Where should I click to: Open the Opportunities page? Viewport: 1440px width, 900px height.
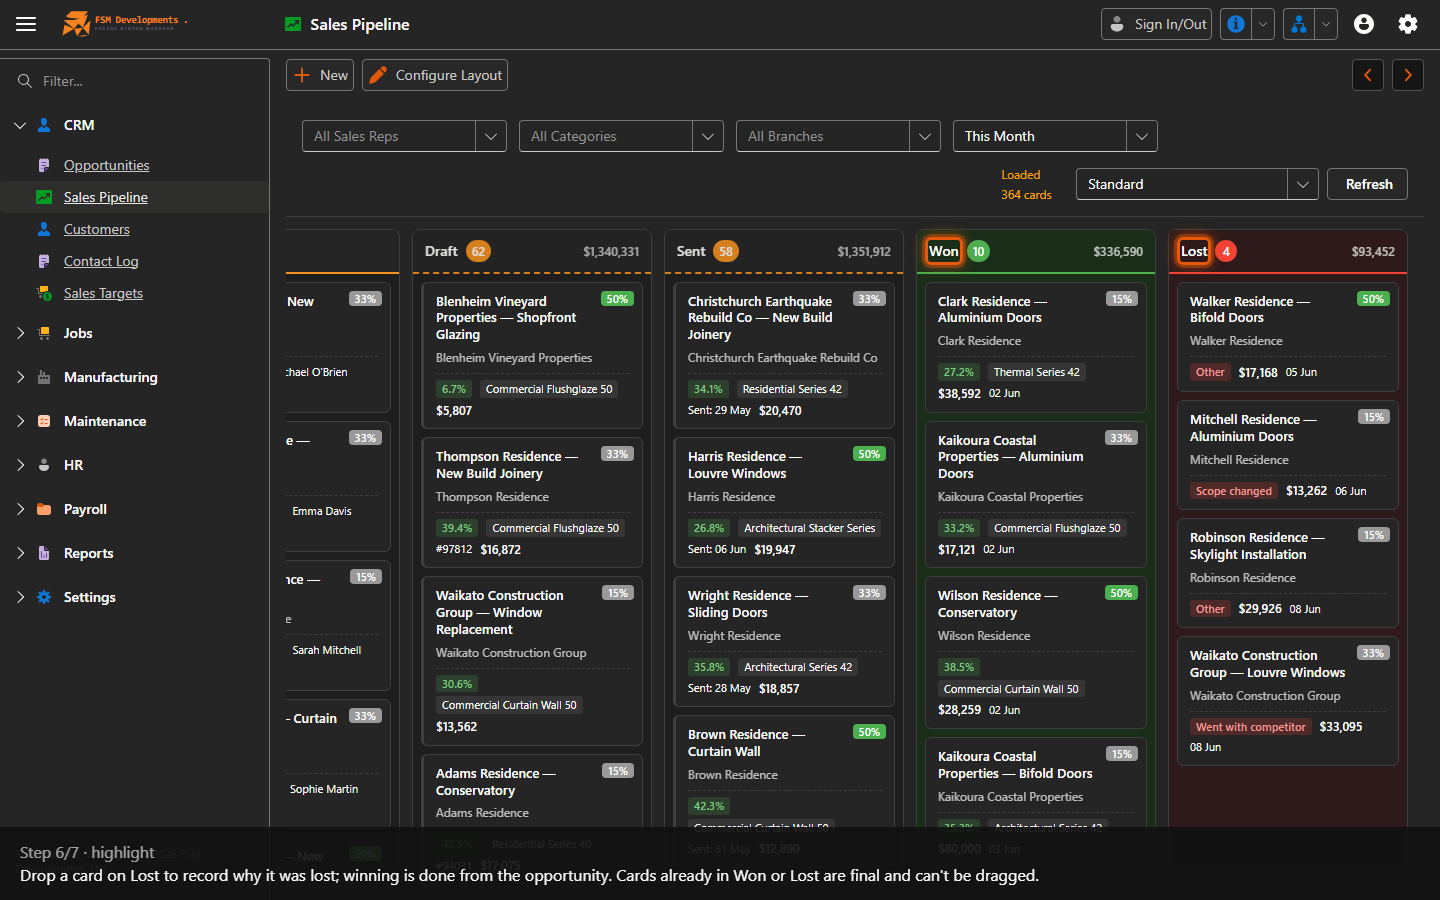click(x=106, y=165)
